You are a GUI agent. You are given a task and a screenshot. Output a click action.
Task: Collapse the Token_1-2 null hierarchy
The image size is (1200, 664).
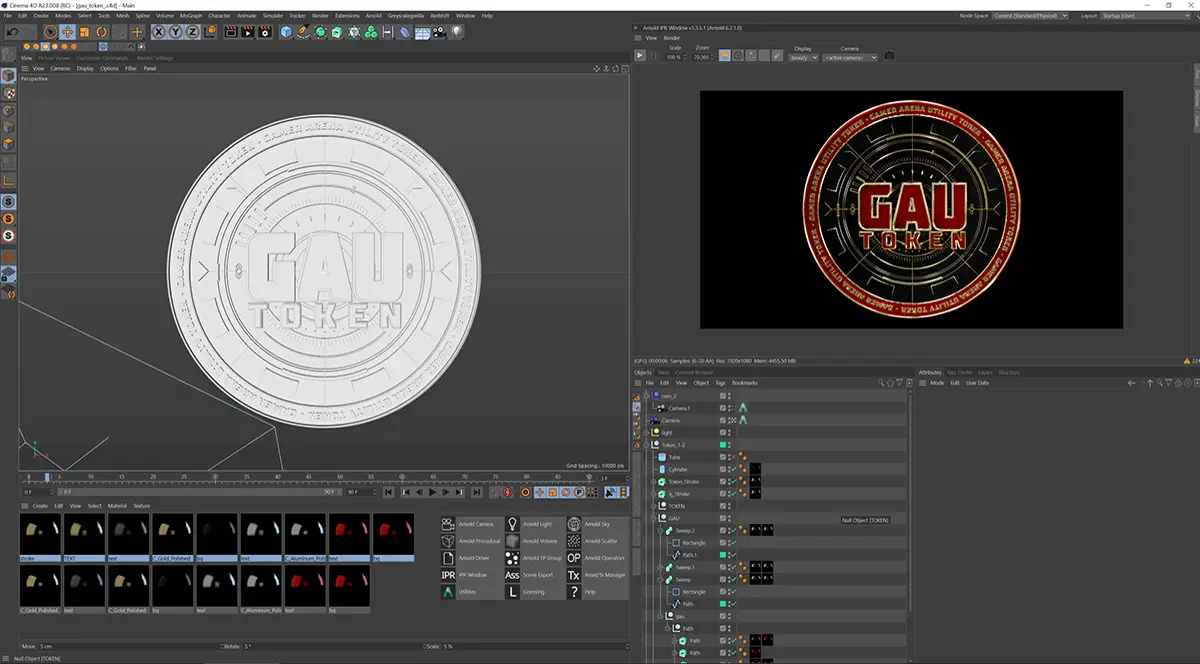click(x=646, y=445)
